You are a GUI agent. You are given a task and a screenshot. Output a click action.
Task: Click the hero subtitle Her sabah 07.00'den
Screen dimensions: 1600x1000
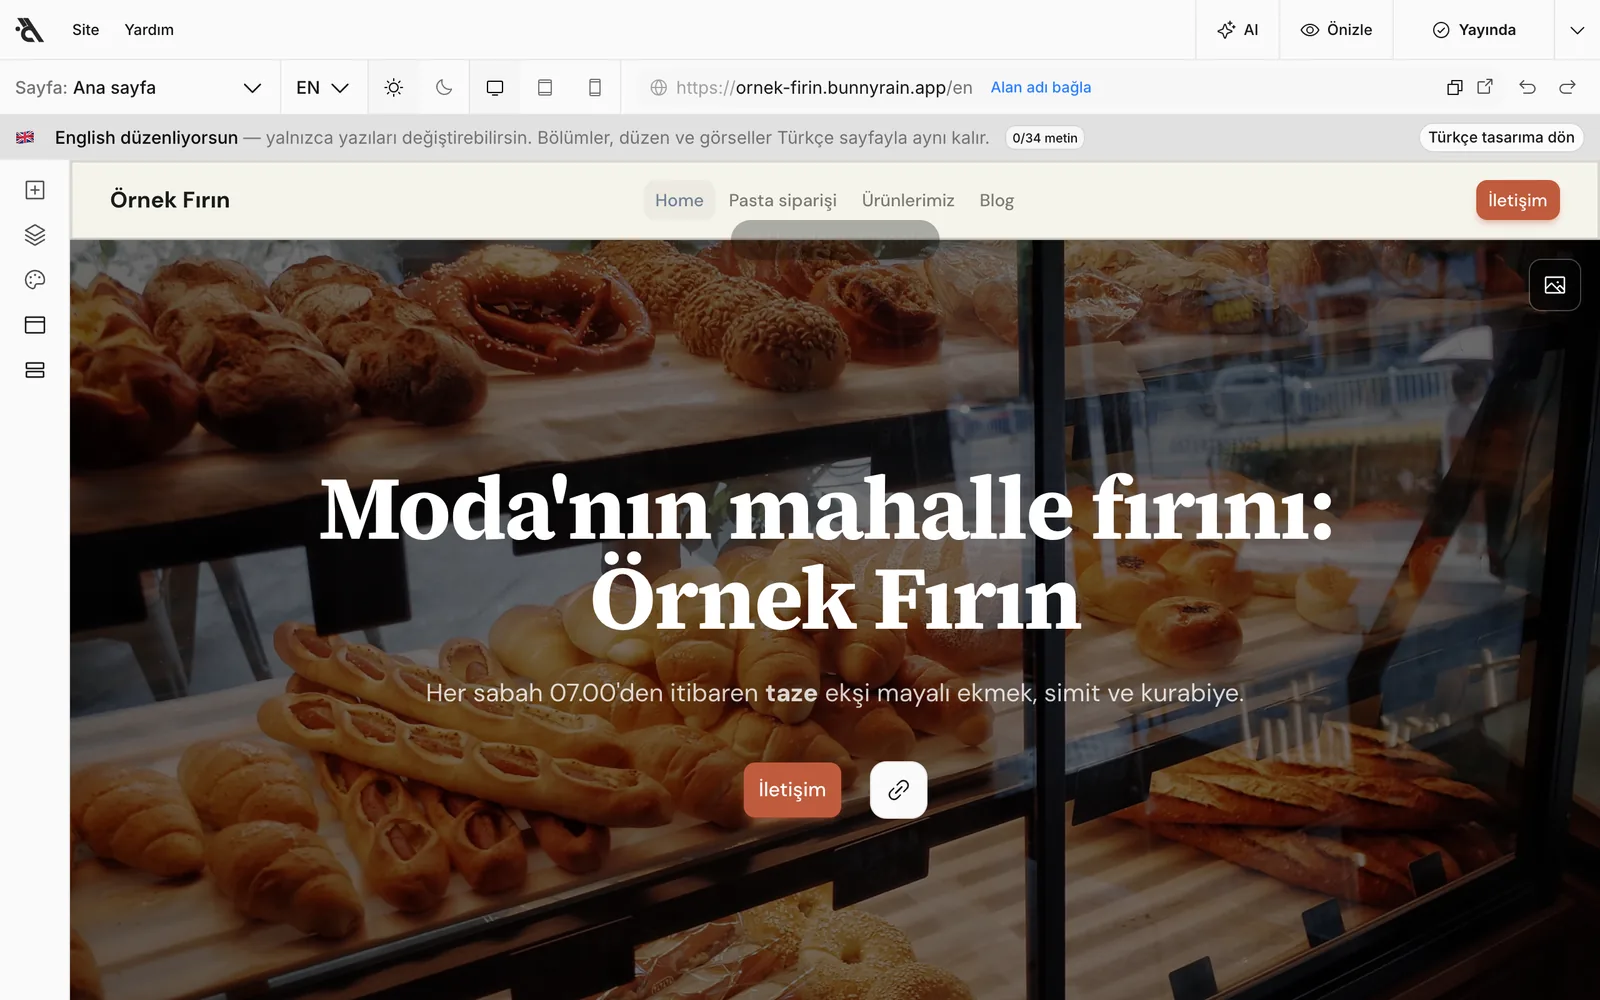point(835,693)
